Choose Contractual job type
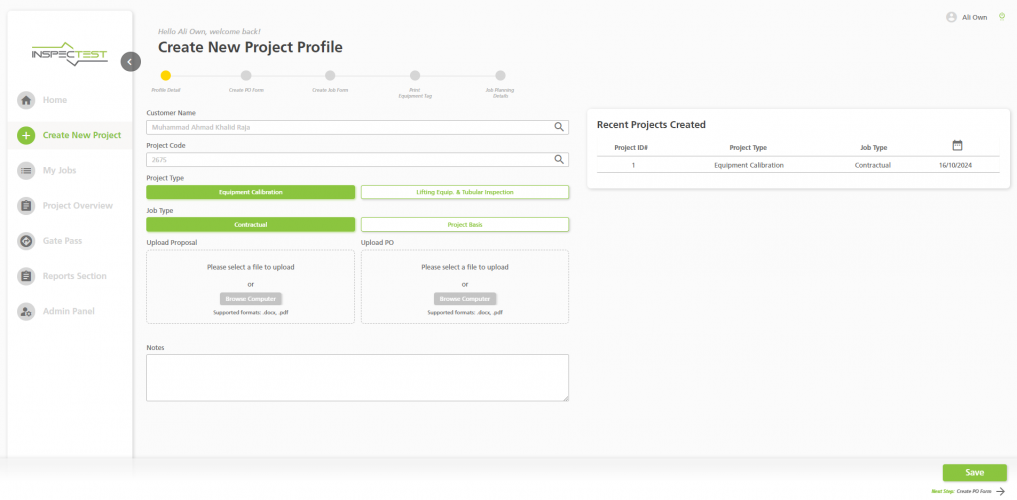1017x500 pixels. pyautogui.click(x=250, y=224)
